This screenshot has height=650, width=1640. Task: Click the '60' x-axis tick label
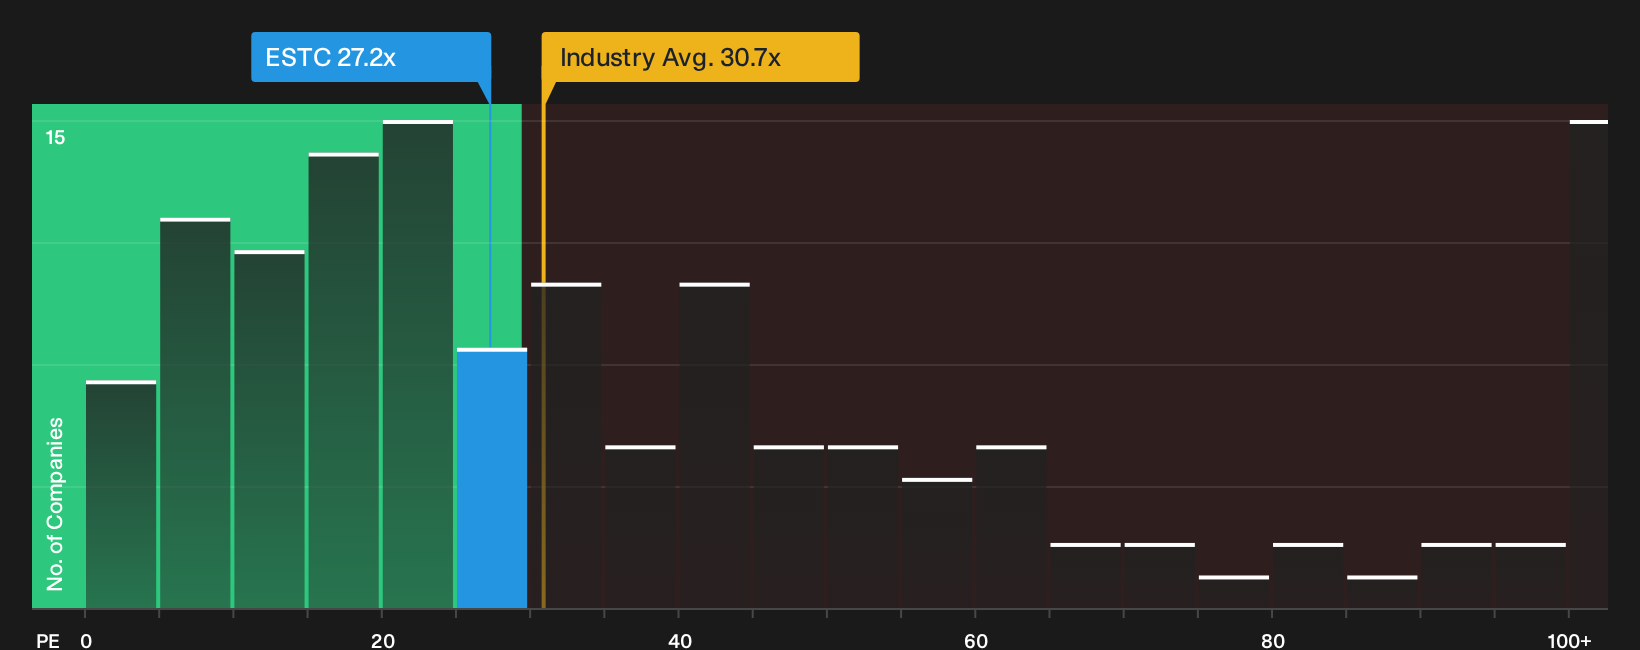976,640
